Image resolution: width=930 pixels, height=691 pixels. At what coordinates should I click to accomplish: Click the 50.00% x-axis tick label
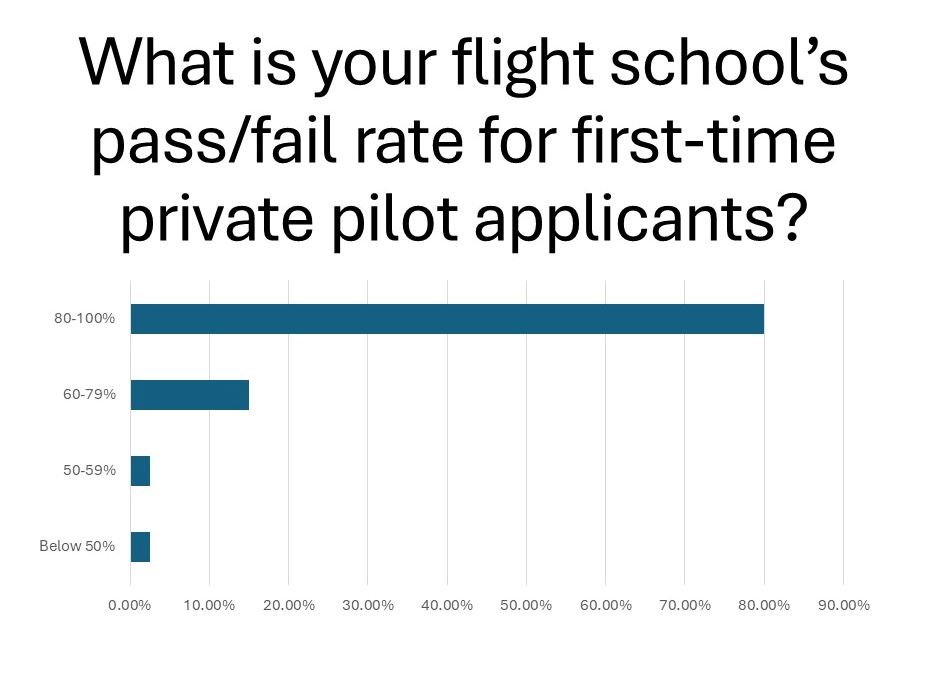point(526,605)
